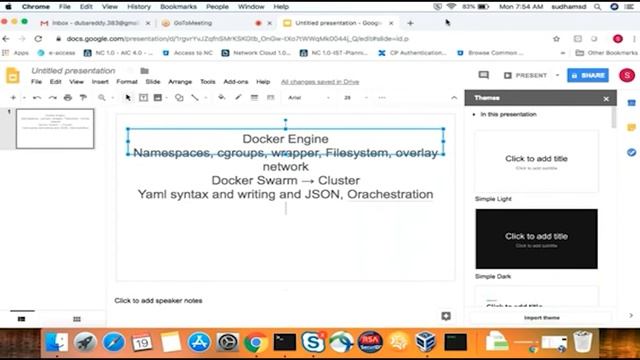Click 'Click to add speaker notes' area
This screenshot has height=360, width=640.
coord(158,300)
